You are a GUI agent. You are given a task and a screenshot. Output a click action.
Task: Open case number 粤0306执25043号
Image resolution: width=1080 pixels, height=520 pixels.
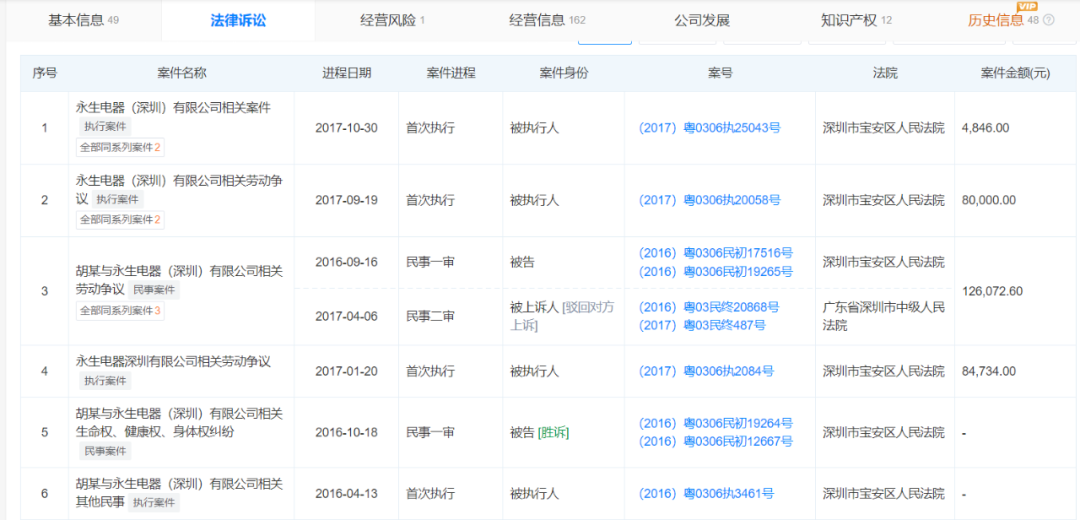click(709, 128)
